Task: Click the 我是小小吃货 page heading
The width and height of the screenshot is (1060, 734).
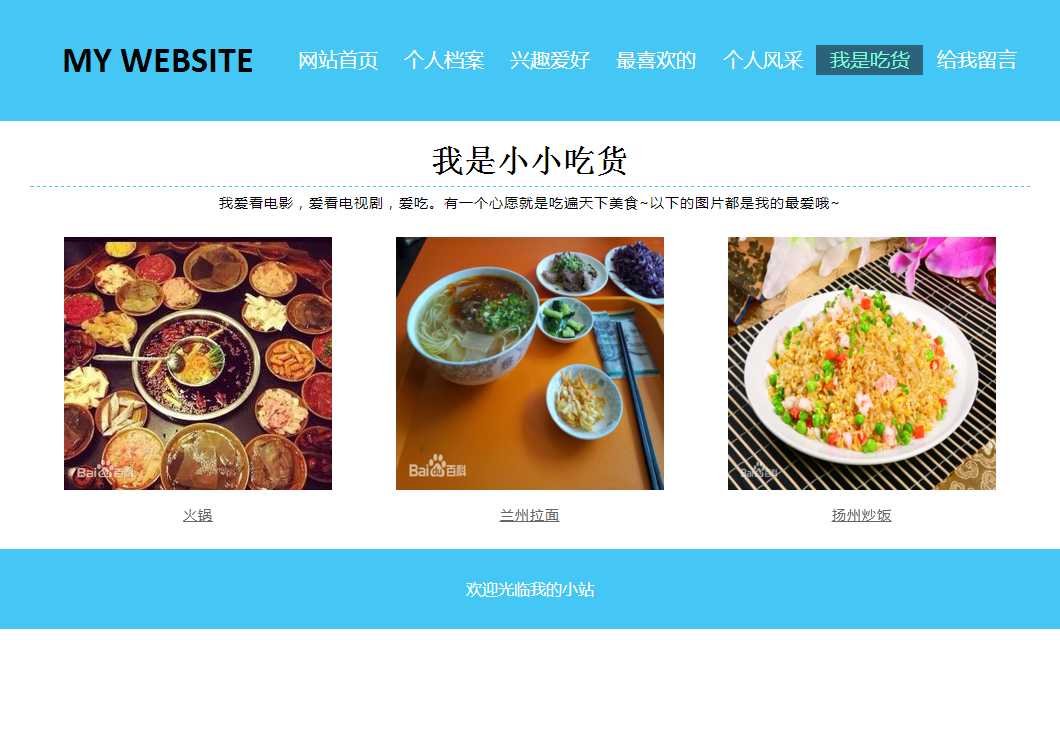Action: 530,161
